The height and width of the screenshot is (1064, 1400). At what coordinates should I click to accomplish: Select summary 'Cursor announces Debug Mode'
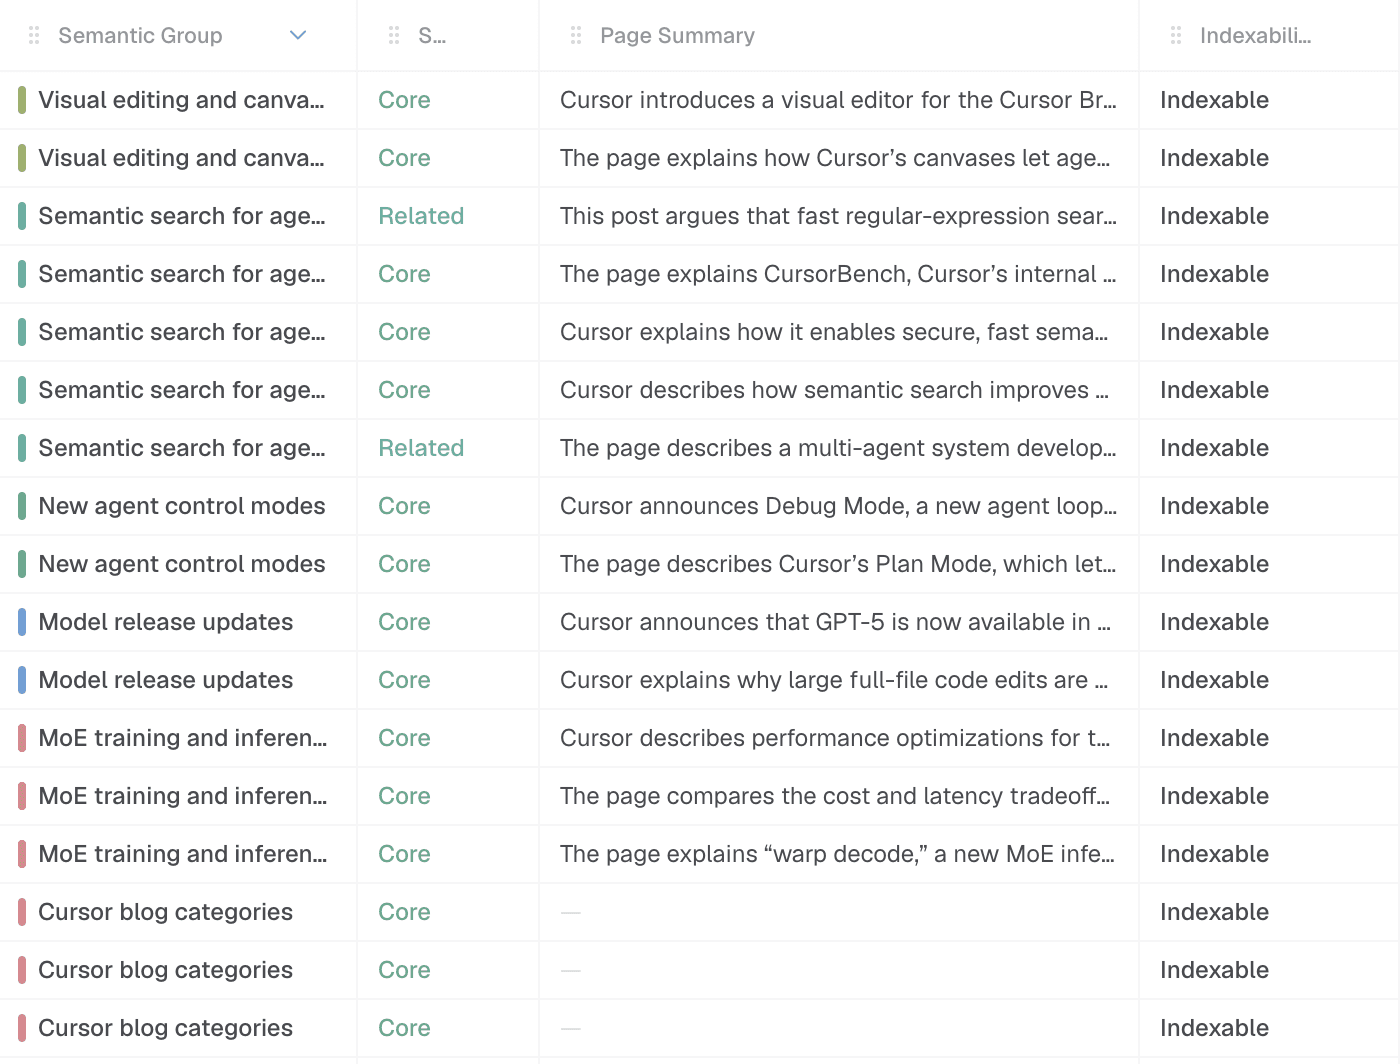point(838,506)
